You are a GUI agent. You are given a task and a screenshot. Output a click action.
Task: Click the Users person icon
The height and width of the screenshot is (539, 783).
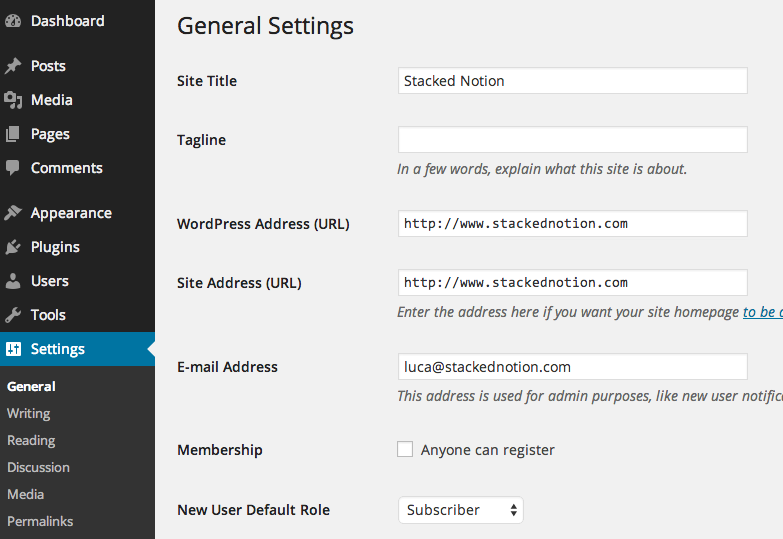coord(13,281)
